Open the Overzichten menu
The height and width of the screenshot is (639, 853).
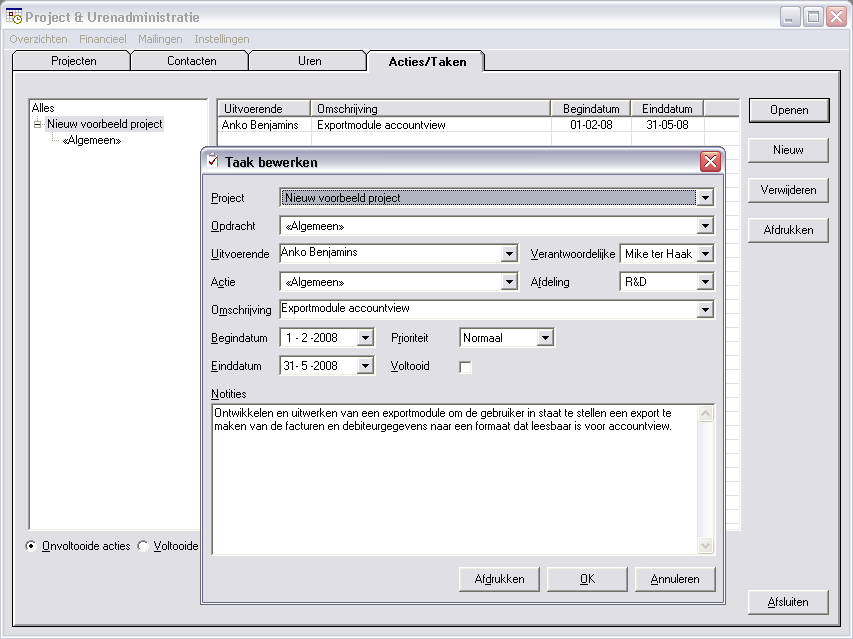pos(38,39)
